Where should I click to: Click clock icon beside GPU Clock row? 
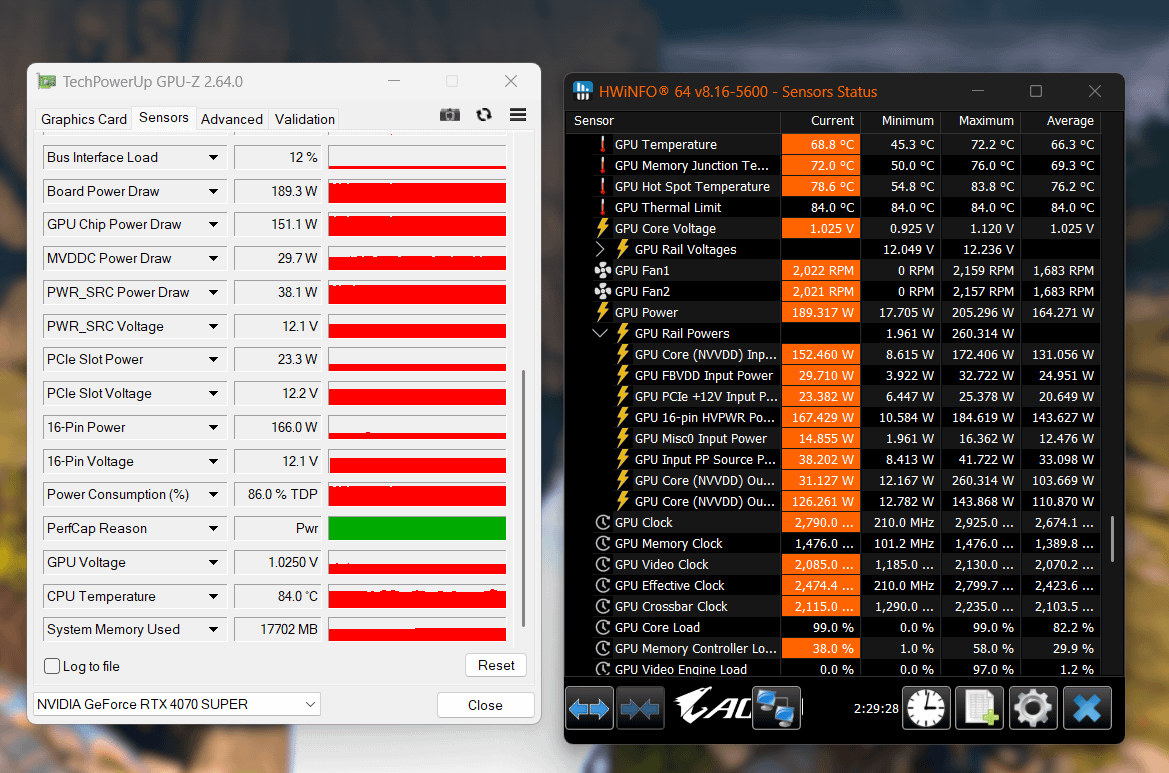pos(602,523)
